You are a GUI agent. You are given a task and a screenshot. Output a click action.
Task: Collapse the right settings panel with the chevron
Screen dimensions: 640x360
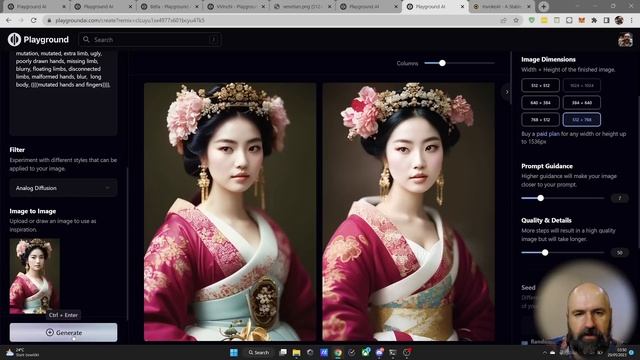click(x=507, y=92)
